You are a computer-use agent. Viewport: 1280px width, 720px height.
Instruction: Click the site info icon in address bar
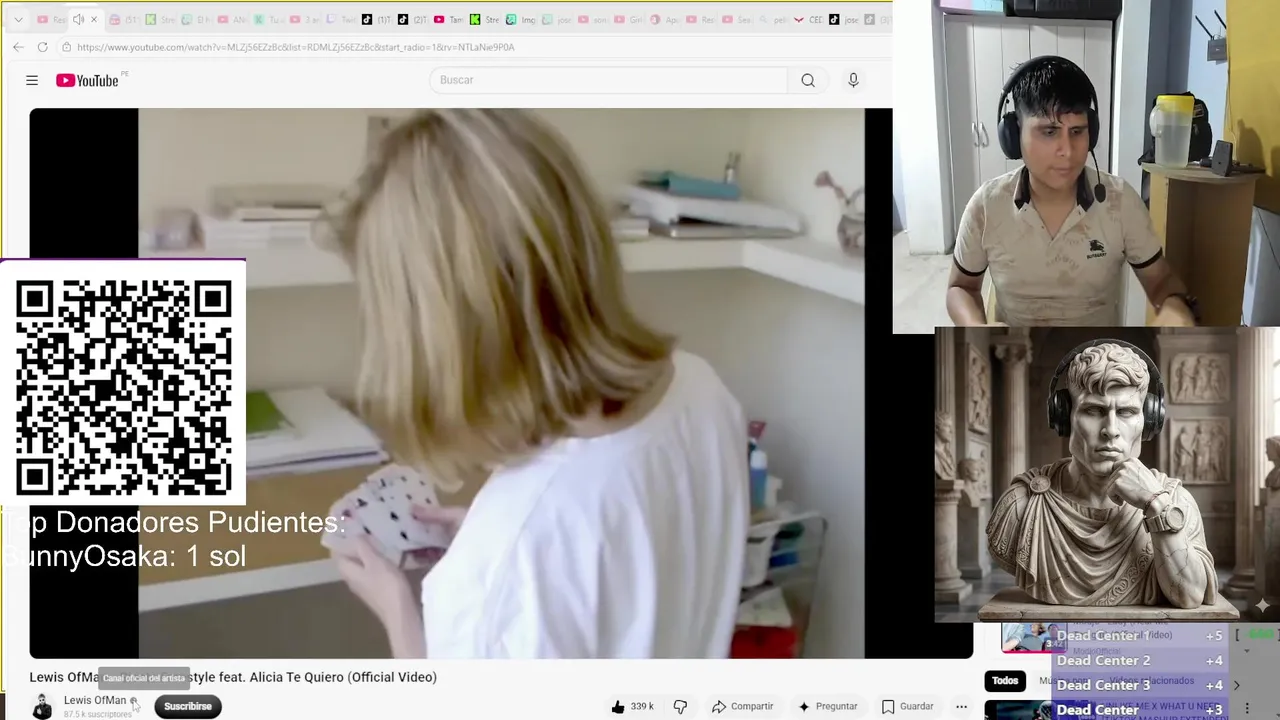[66, 47]
